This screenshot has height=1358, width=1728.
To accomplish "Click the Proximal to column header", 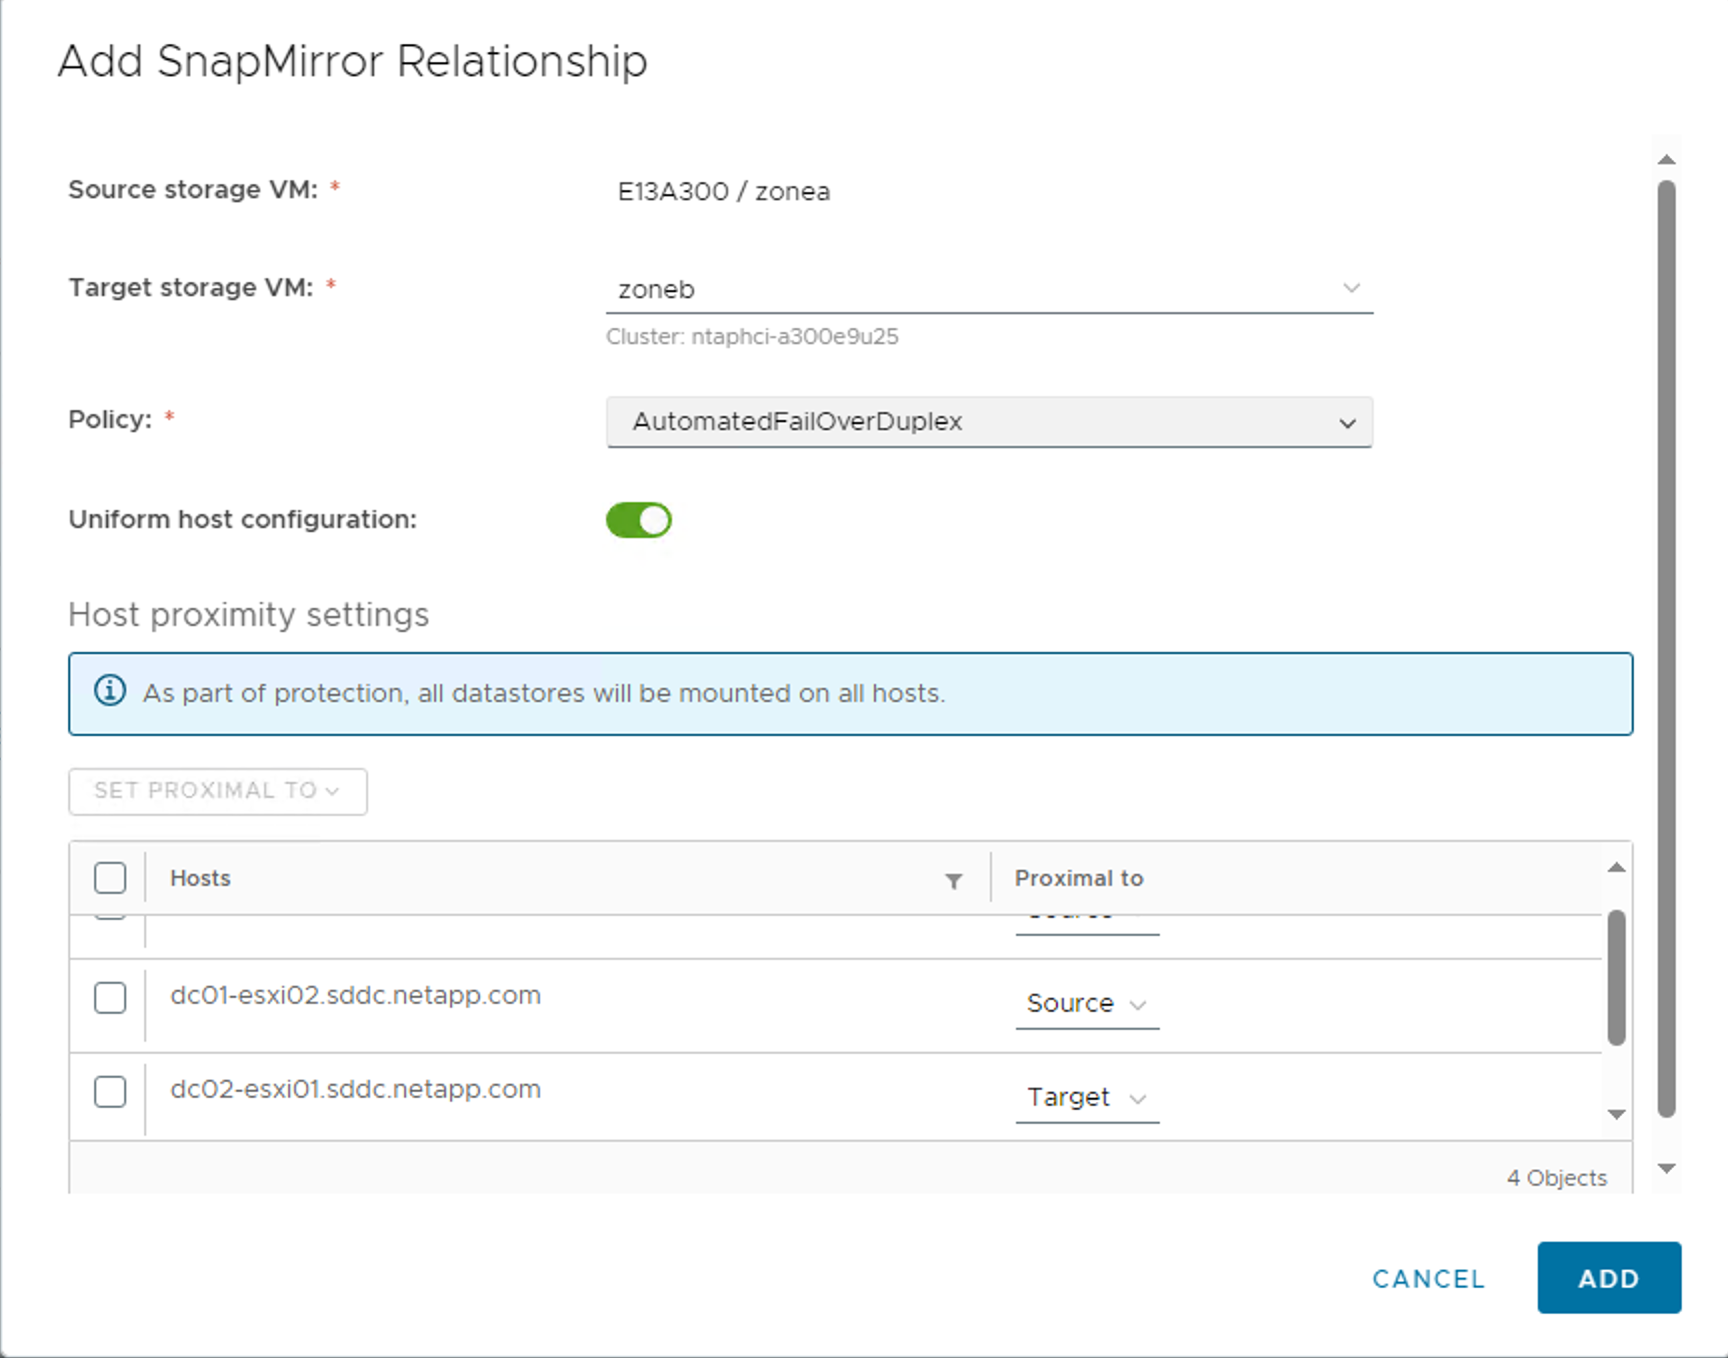I will point(1079,878).
